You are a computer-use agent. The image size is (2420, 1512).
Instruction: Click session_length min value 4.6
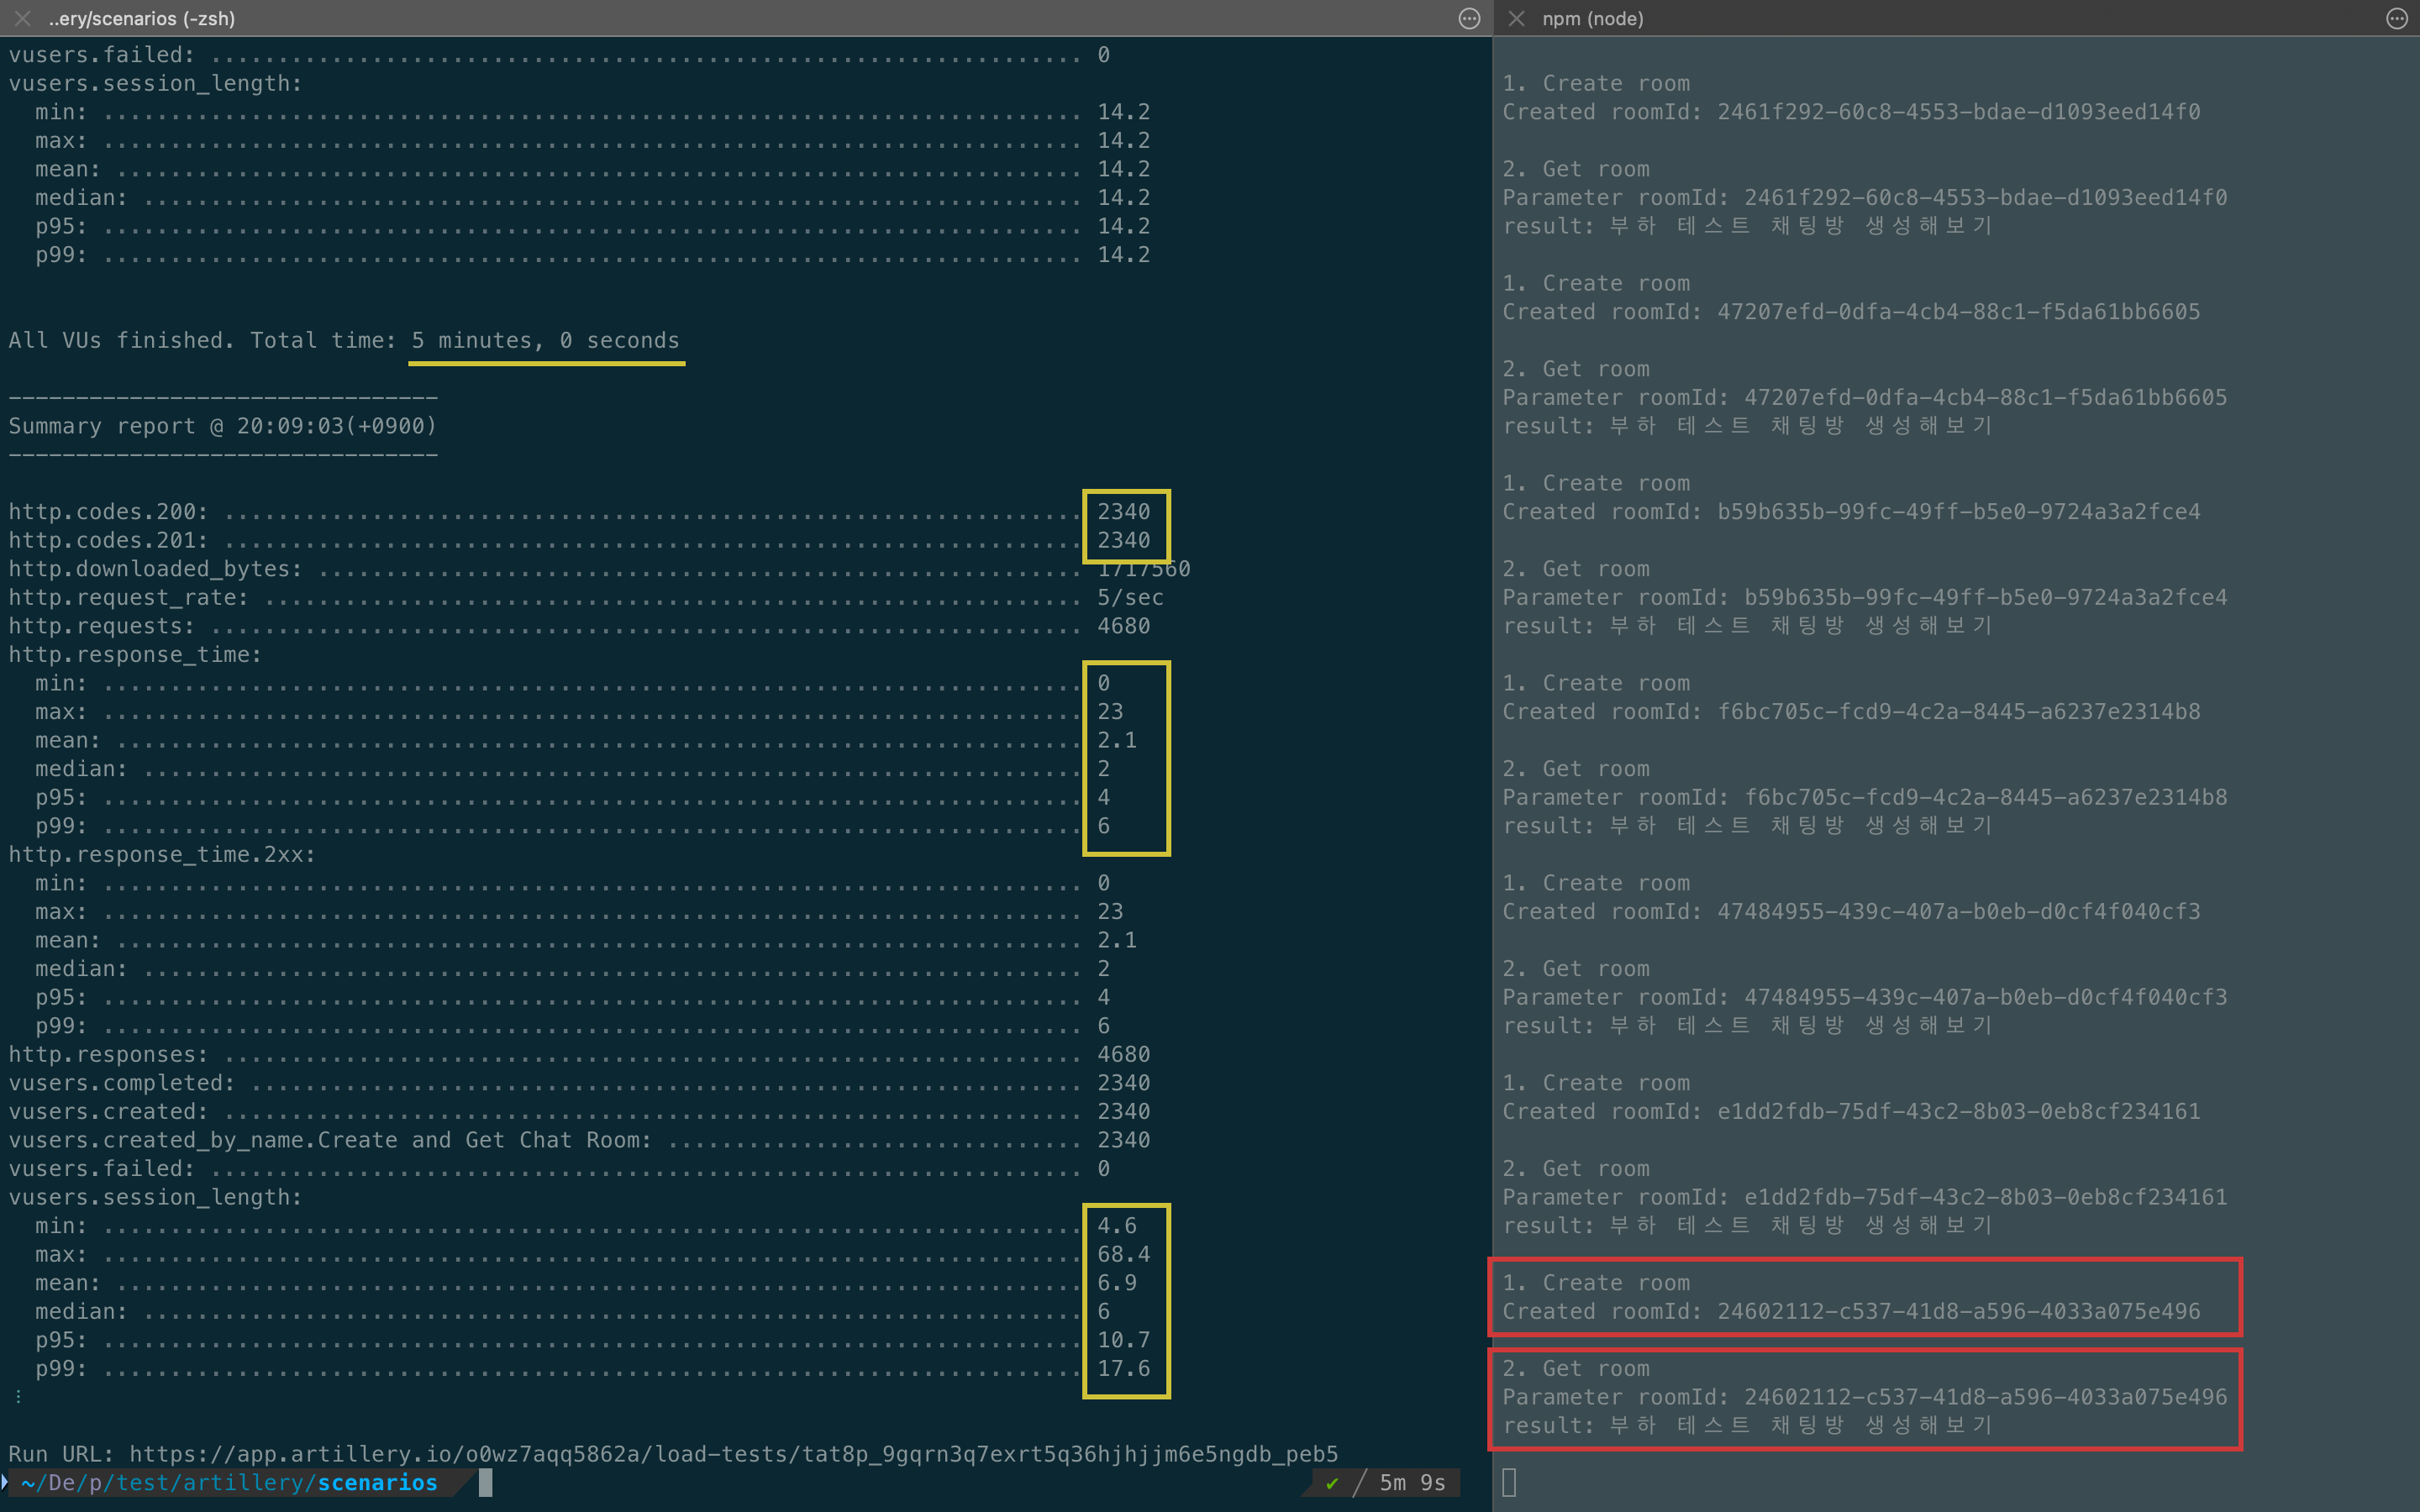1117,1226
